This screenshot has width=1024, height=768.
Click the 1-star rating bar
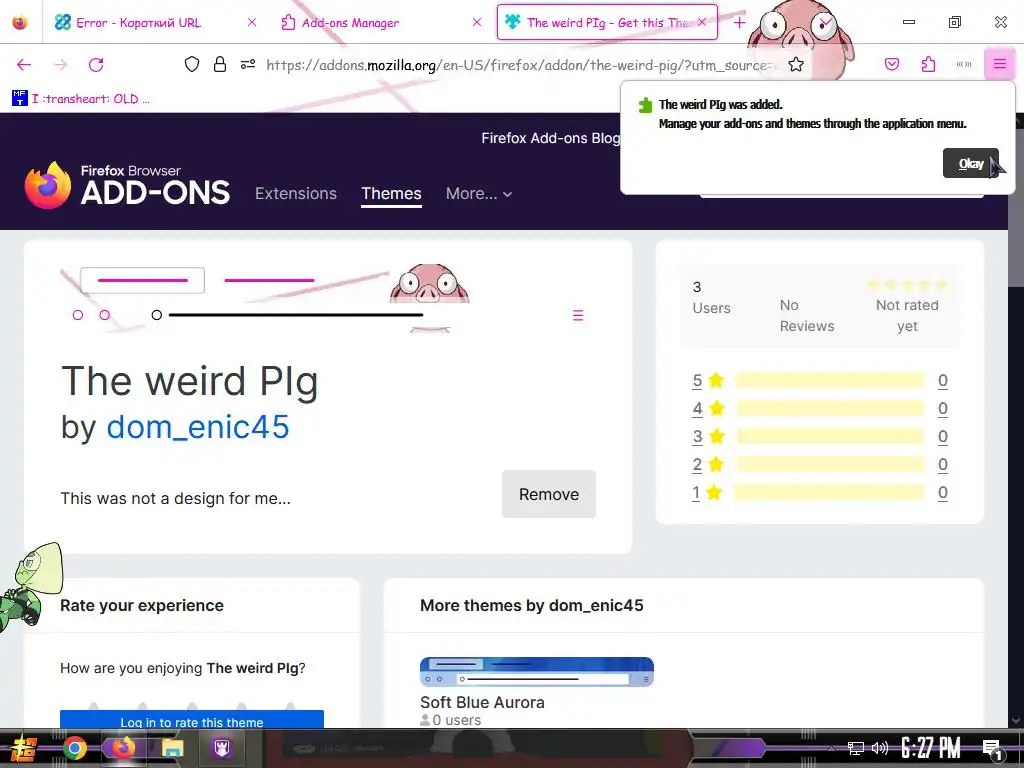pyautogui.click(x=830, y=492)
